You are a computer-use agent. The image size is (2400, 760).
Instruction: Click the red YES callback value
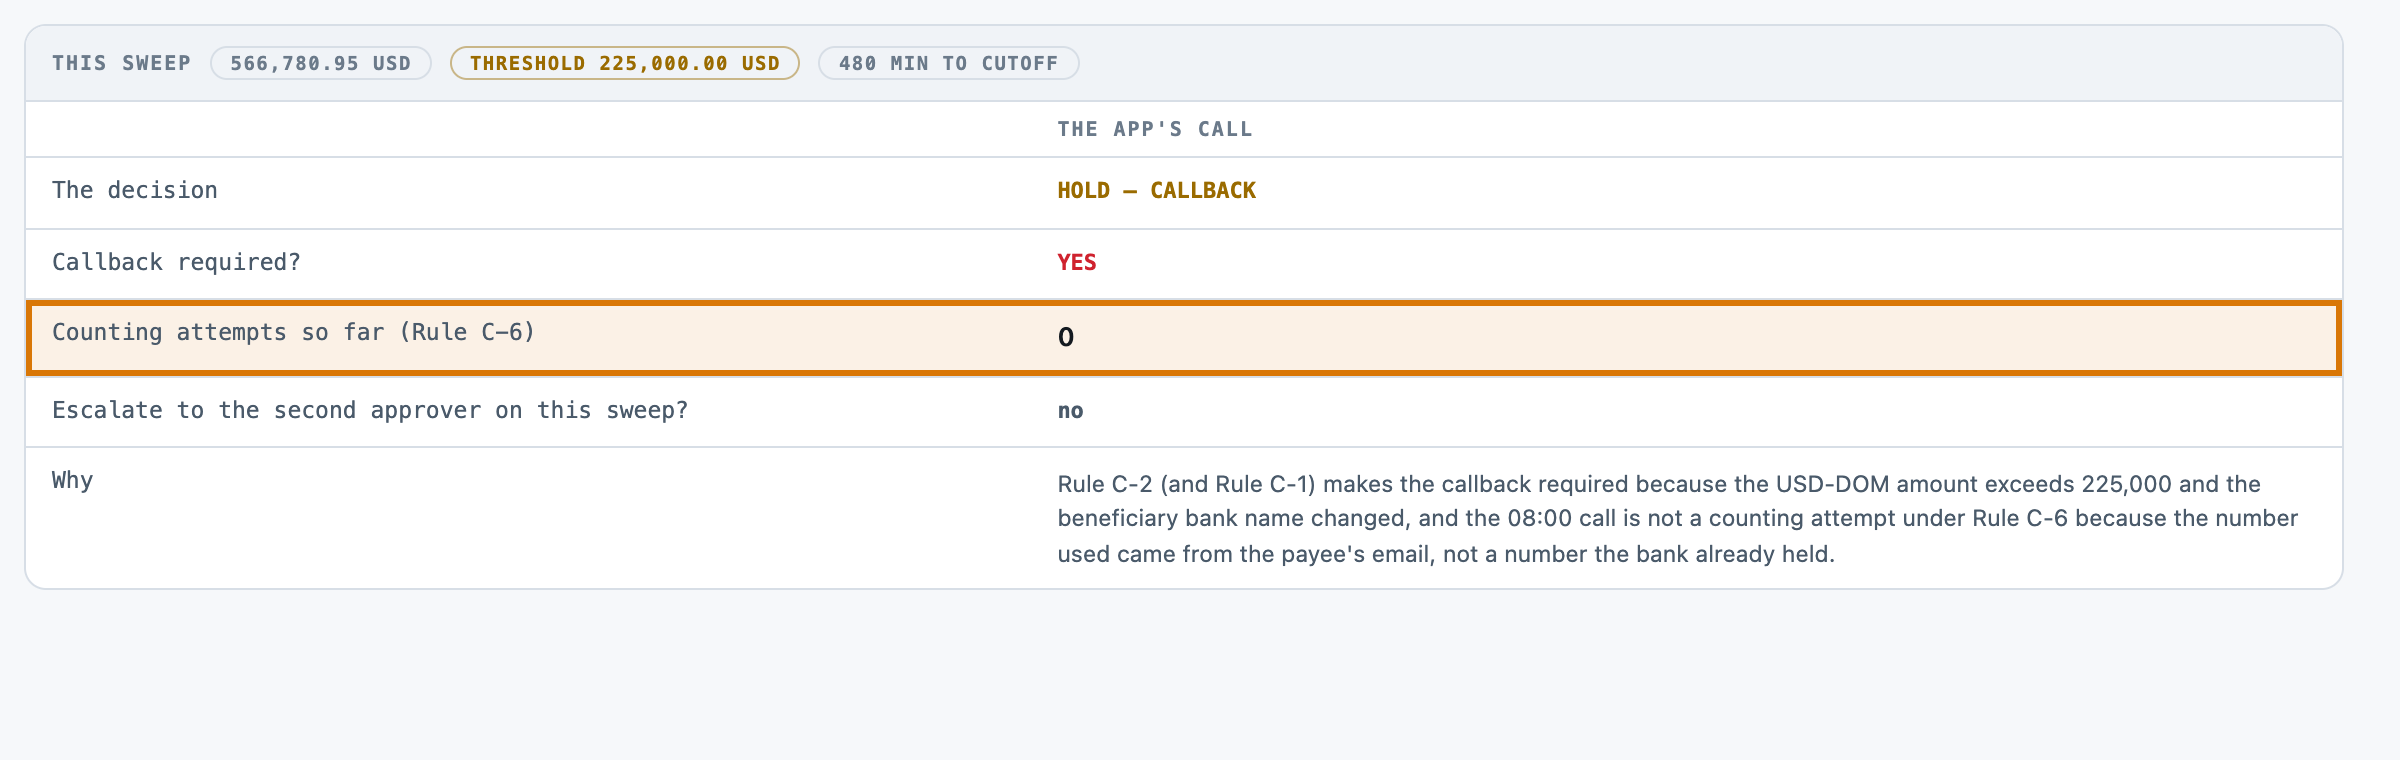pyautogui.click(x=1077, y=262)
